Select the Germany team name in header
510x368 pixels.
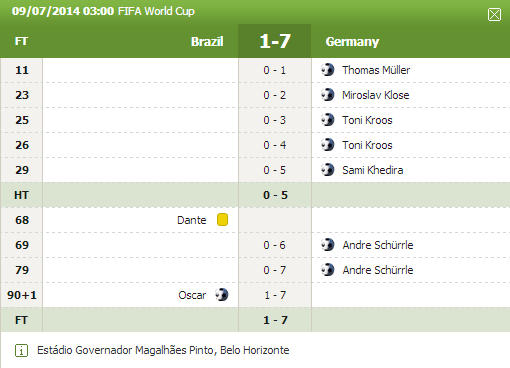pyautogui.click(x=352, y=42)
